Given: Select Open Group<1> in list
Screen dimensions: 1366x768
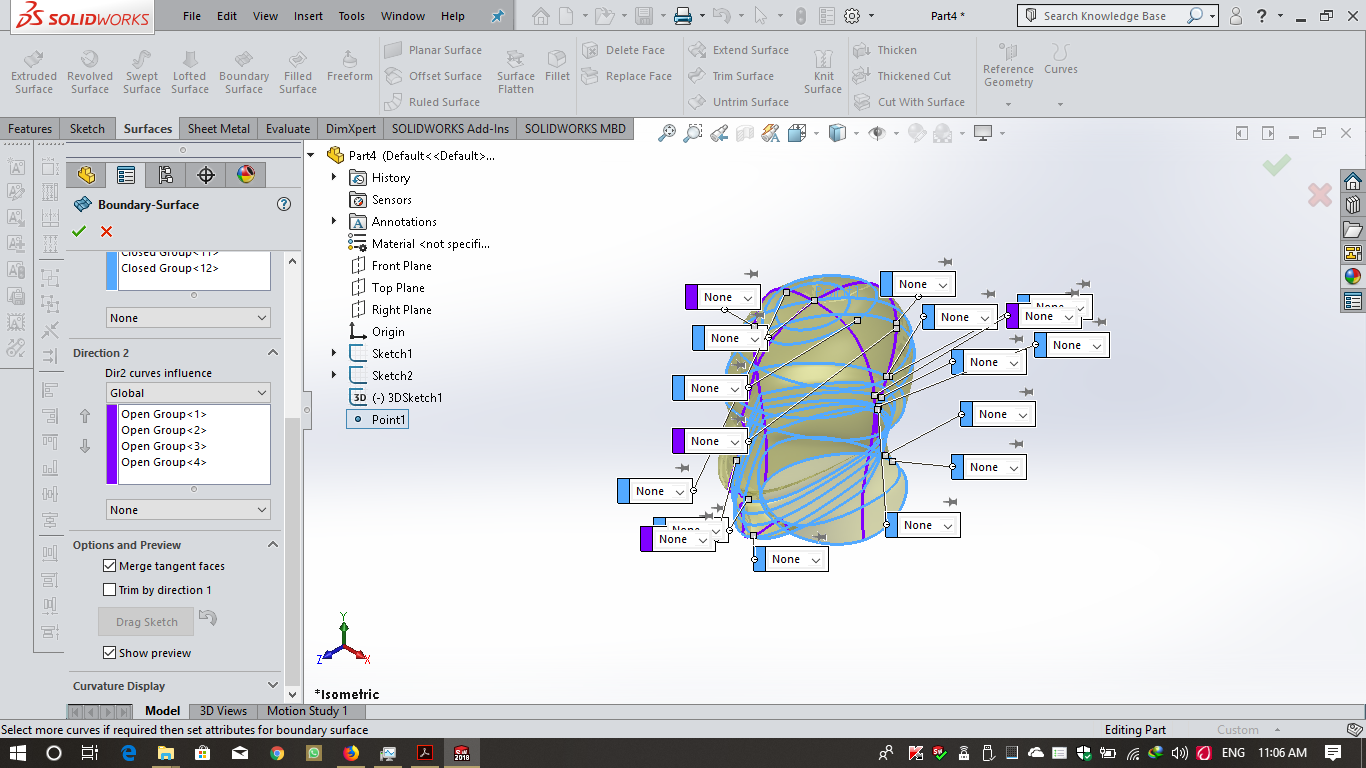Looking at the screenshot, I should [x=164, y=414].
